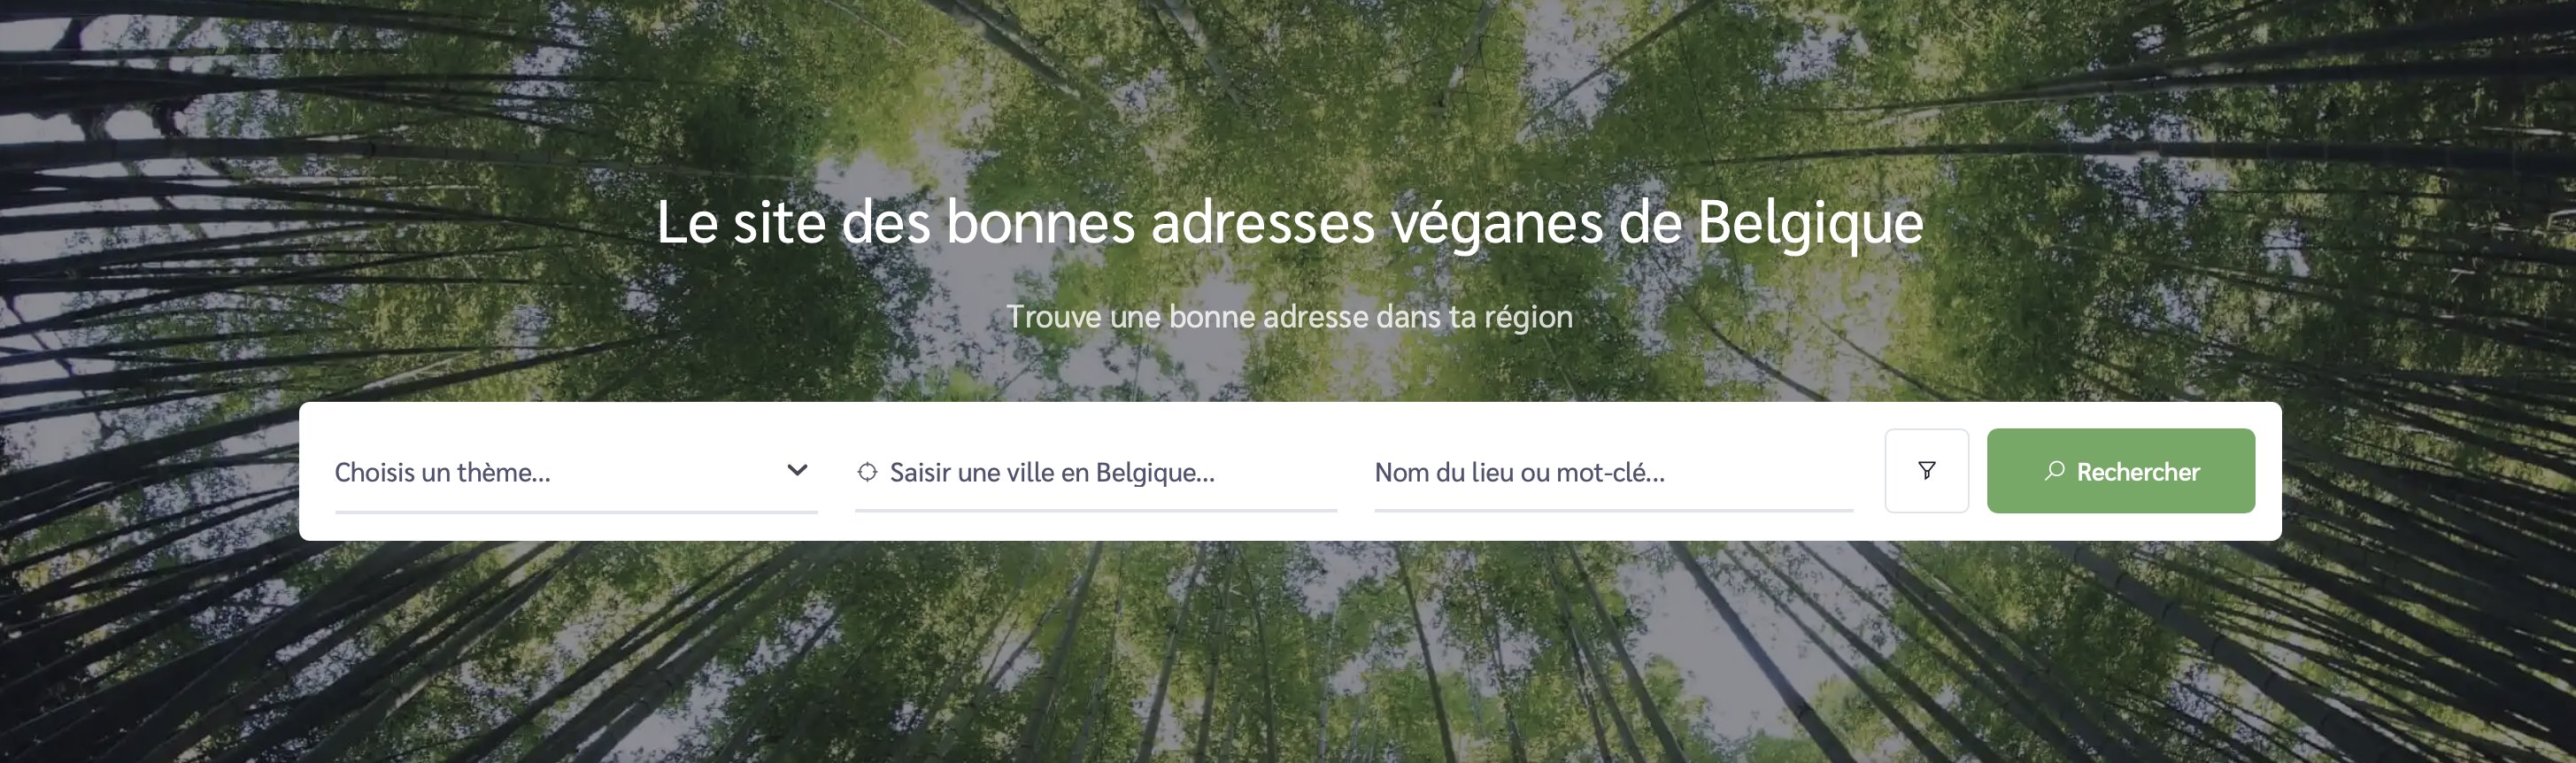Image resolution: width=2576 pixels, height=763 pixels.
Task: Click the underline below the city field
Action: coord(1096,510)
